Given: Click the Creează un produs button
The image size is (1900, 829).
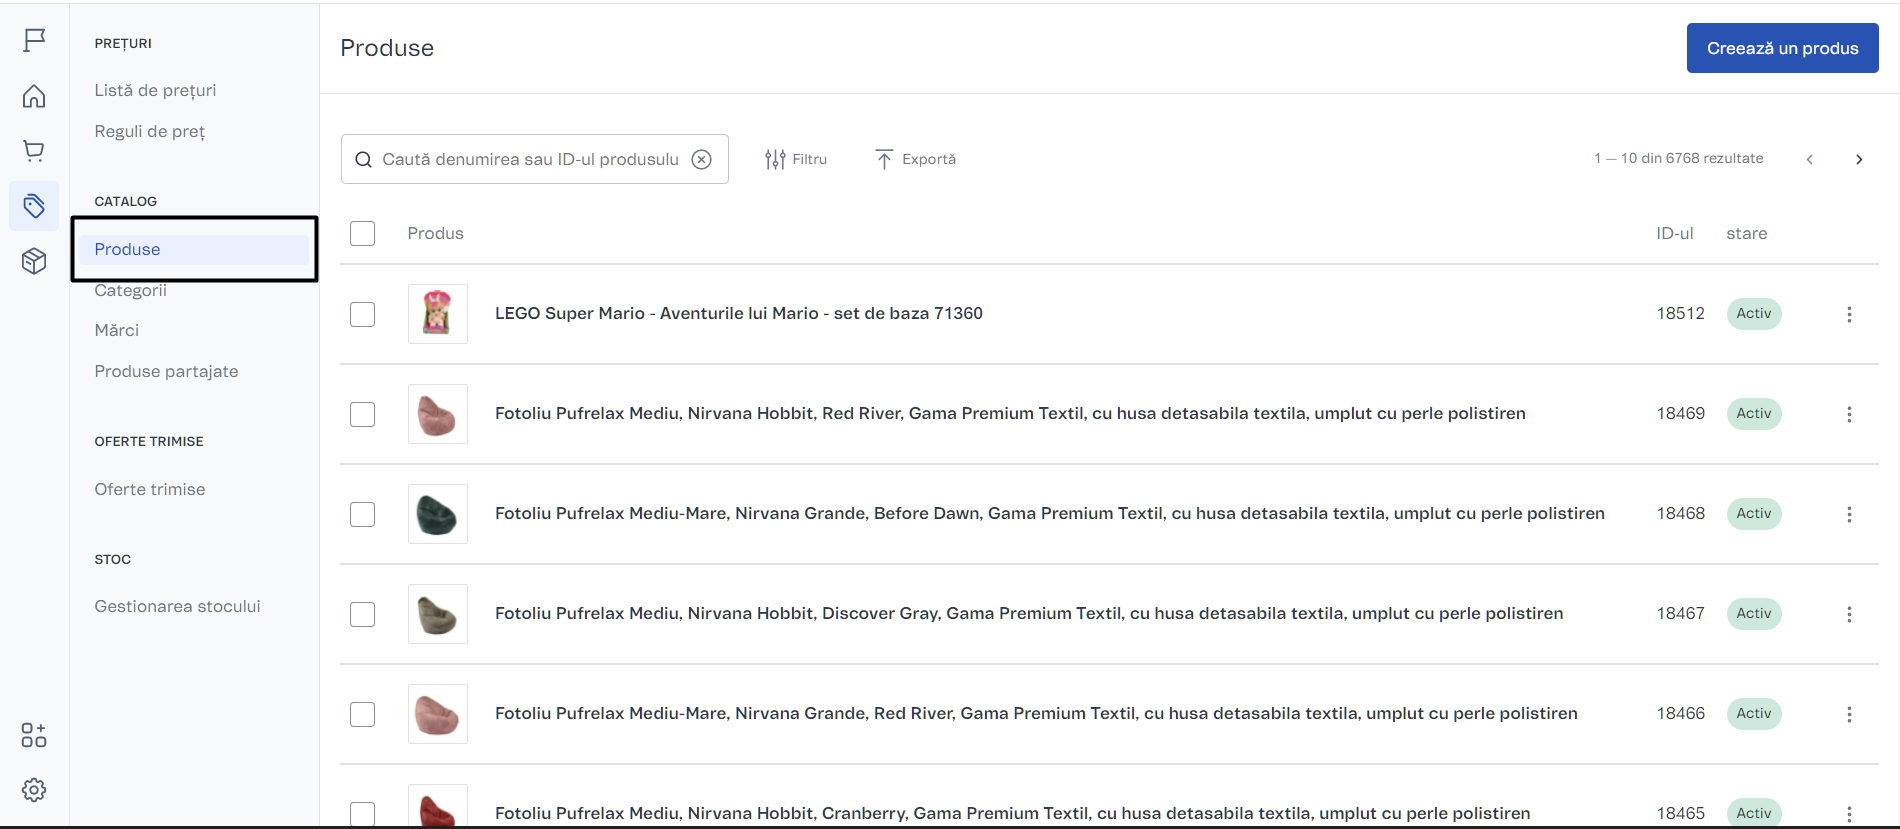Looking at the screenshot, I should coord(1782,48).
